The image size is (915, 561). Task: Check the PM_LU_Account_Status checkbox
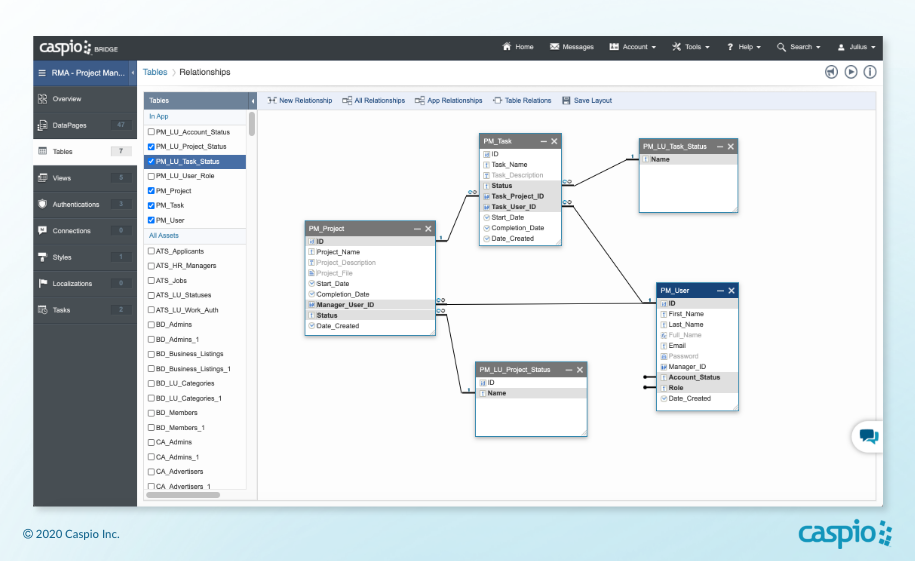pos(151,132)
